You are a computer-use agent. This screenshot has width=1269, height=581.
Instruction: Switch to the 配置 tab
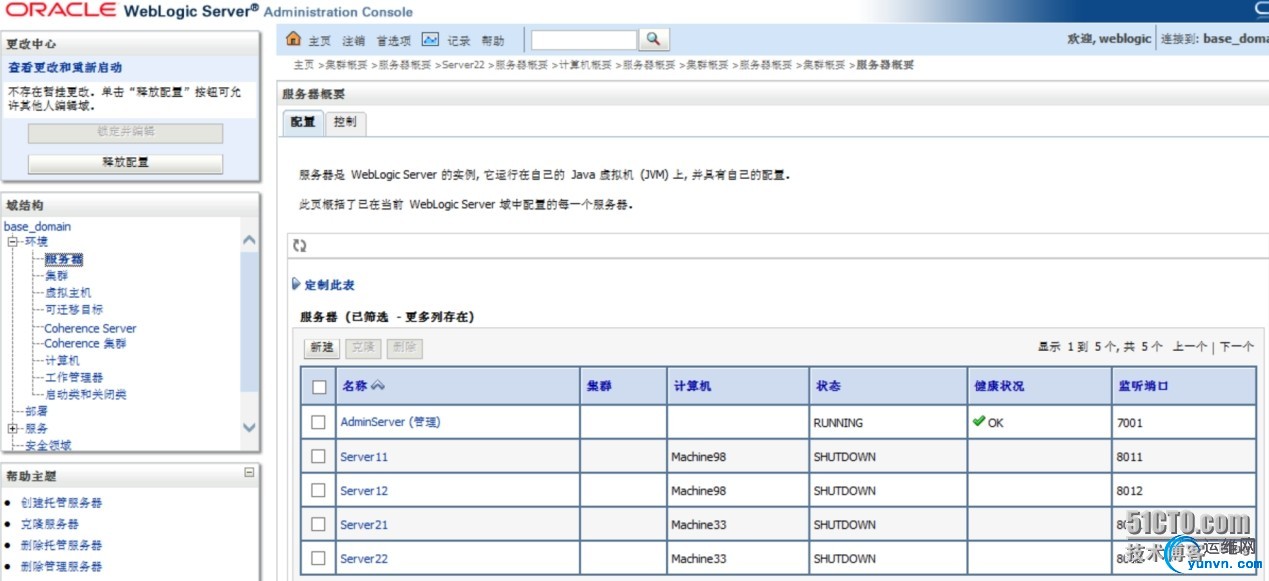coord(303,122)
